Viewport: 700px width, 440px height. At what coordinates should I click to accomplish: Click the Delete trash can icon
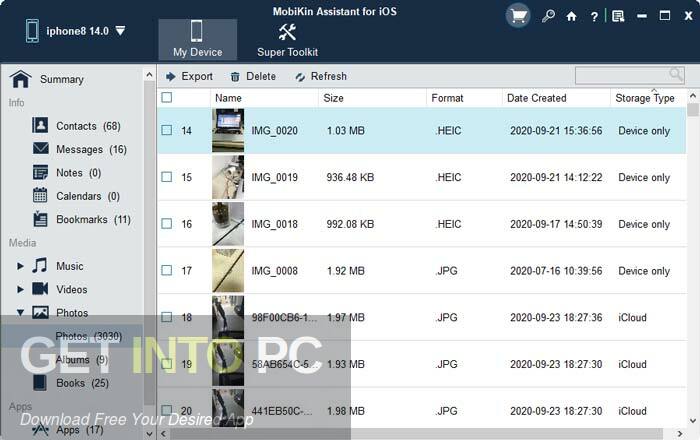pos(235,77)
